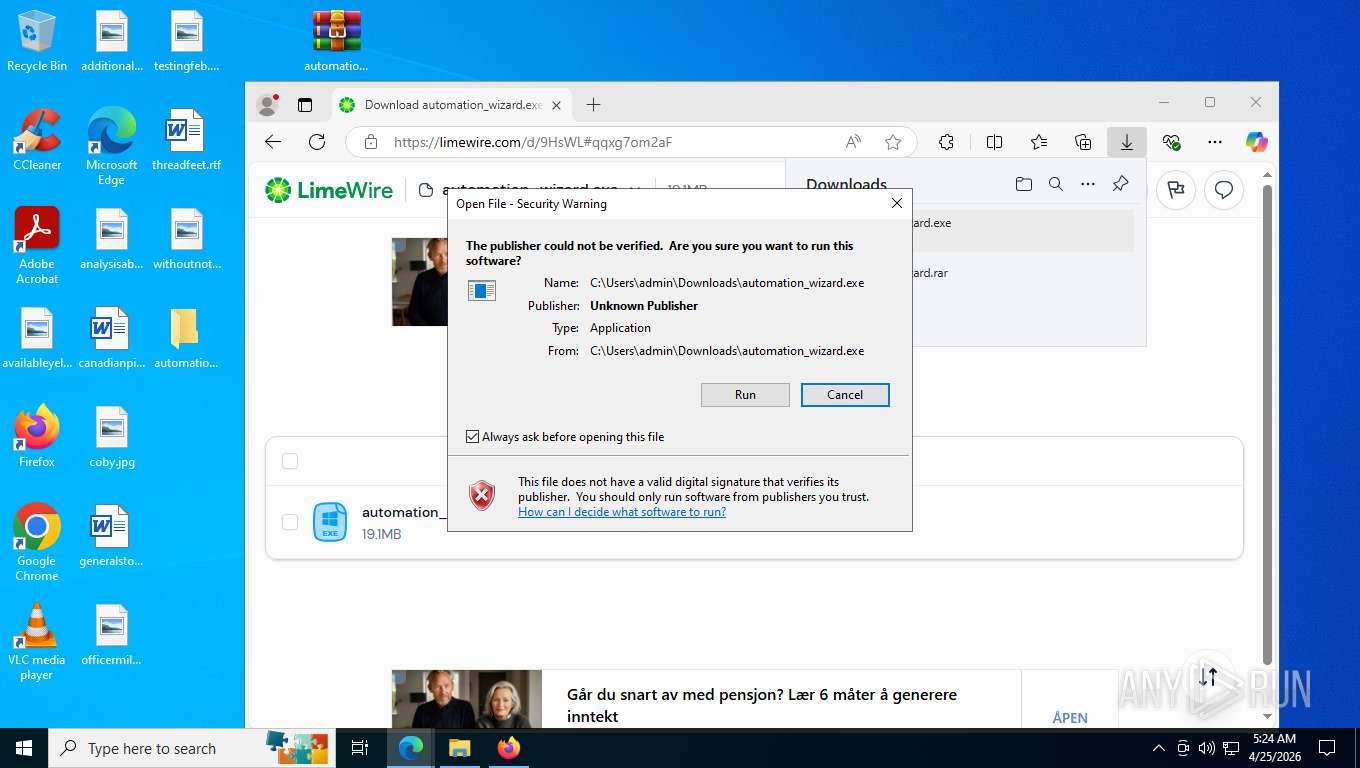
Task: Click Run in the Security Warning dialog
Action: pos(745,395)
